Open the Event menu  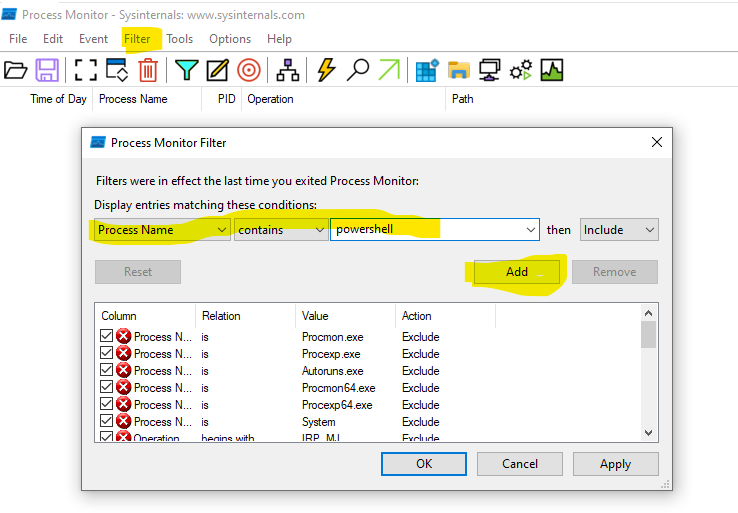click(x=93, y=39)
